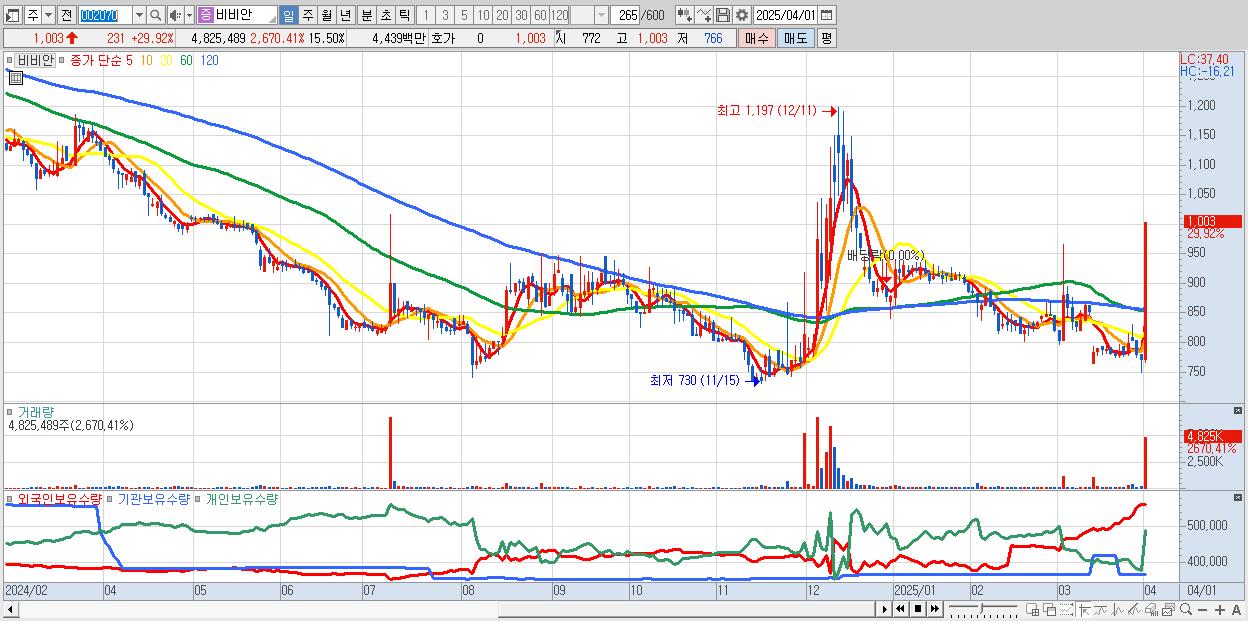Click the high-low marker icon
This screenshot has height=621, width=1248.
(1084, 609)
